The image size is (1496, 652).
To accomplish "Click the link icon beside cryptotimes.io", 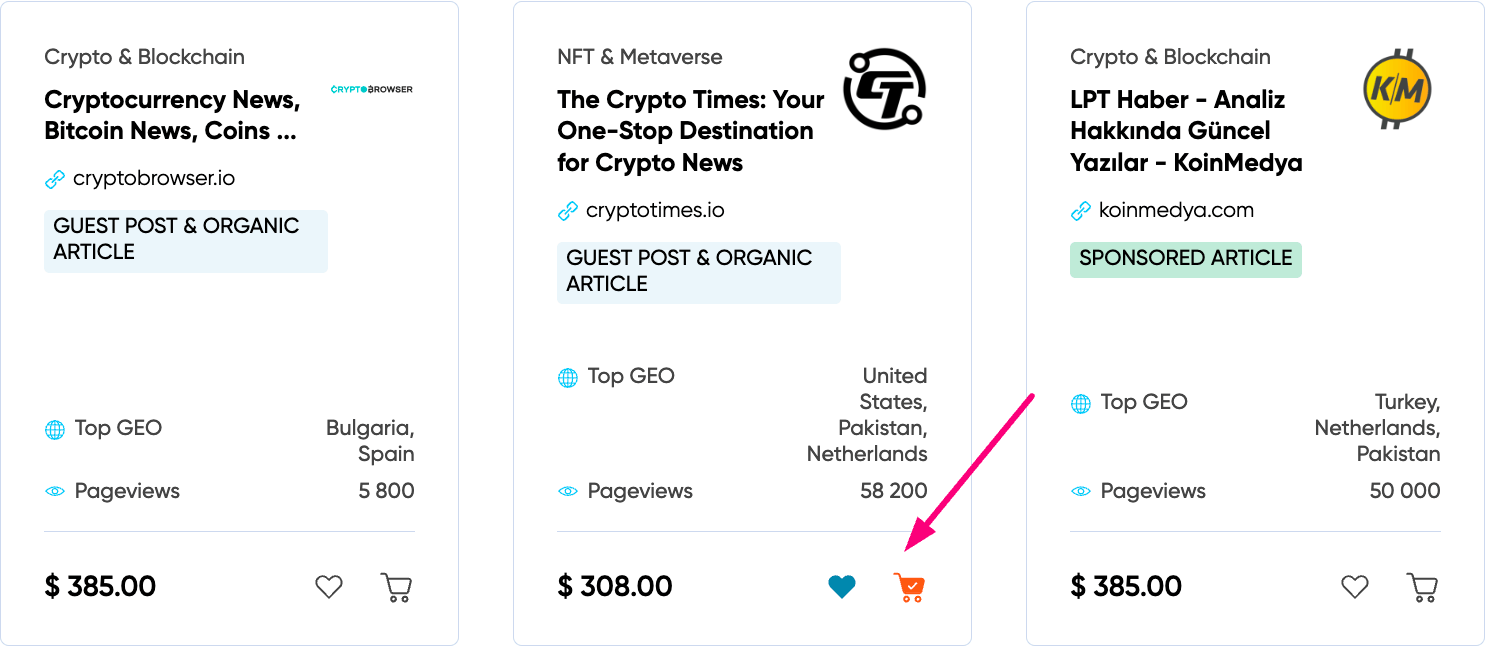I will coord(568,212).
